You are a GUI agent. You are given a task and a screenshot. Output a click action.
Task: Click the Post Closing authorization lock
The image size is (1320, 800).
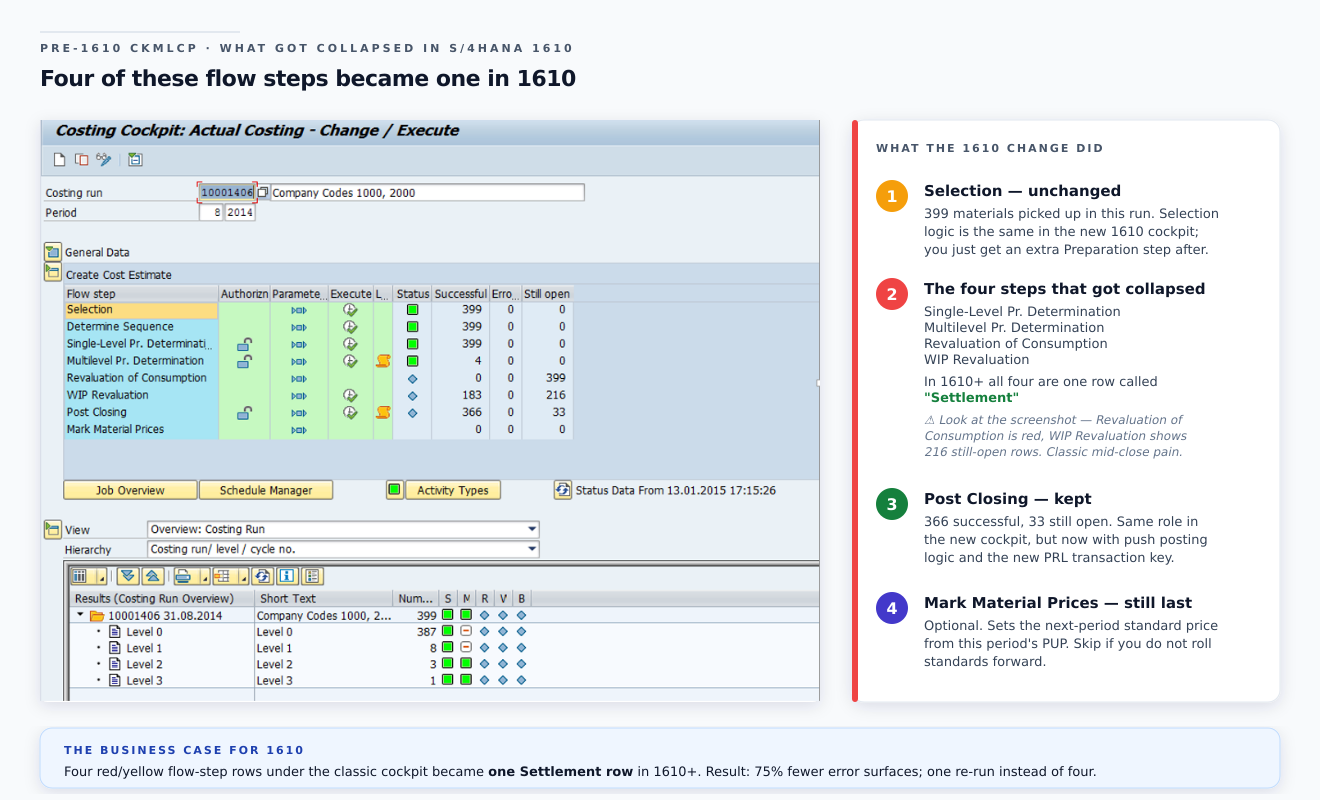point(244,412)
